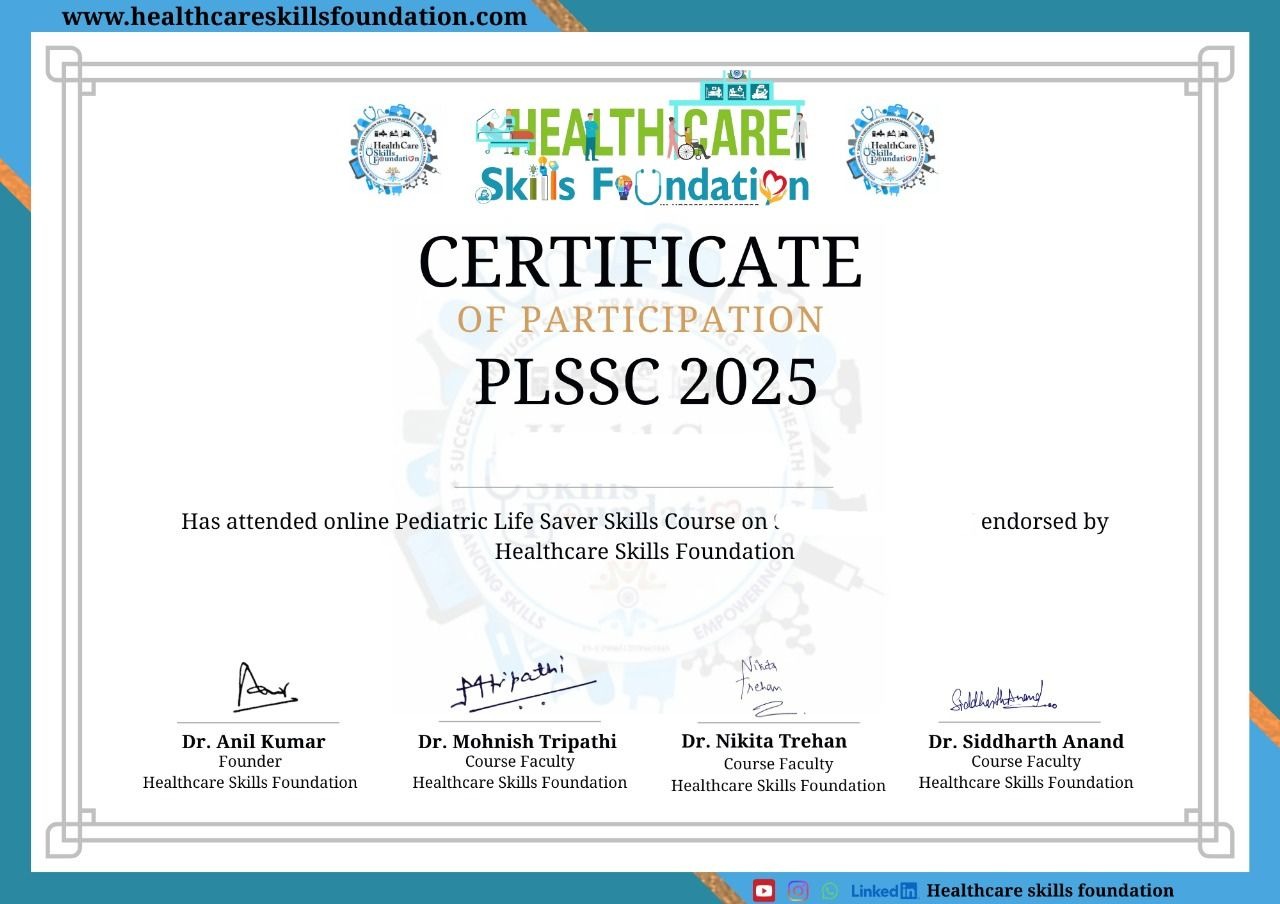
Task: Open the Instagram icon in the footer
Action: (x=798, y=890)
